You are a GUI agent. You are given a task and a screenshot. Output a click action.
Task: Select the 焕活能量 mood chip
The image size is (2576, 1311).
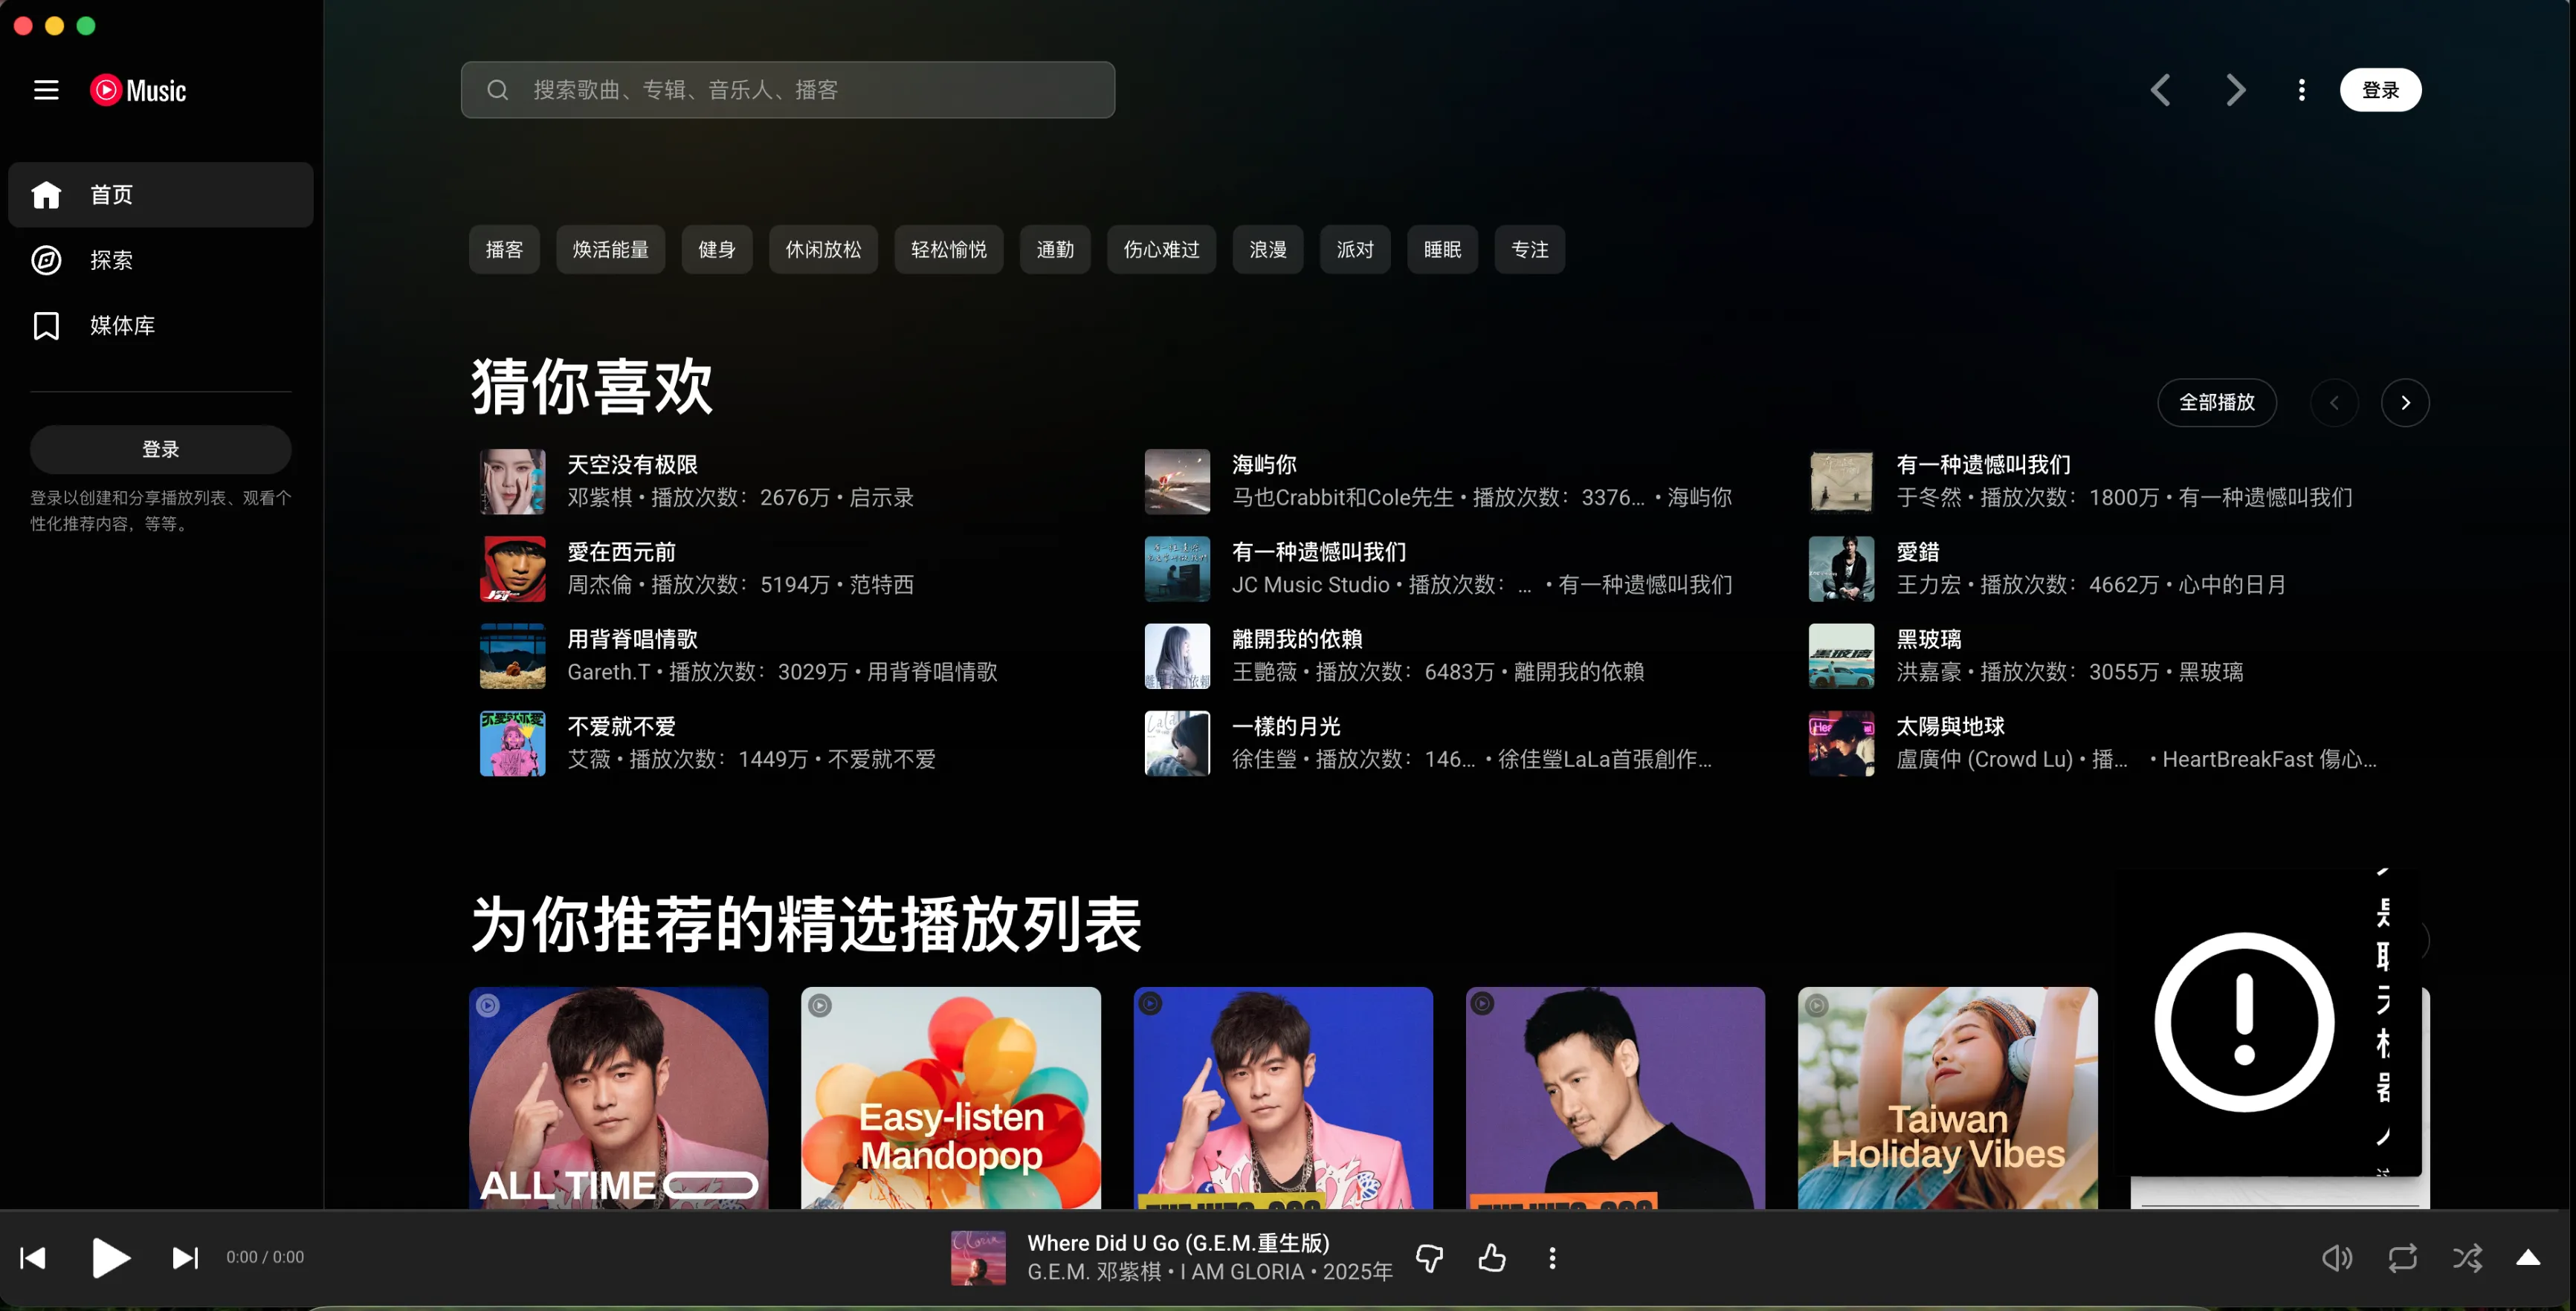610,249
